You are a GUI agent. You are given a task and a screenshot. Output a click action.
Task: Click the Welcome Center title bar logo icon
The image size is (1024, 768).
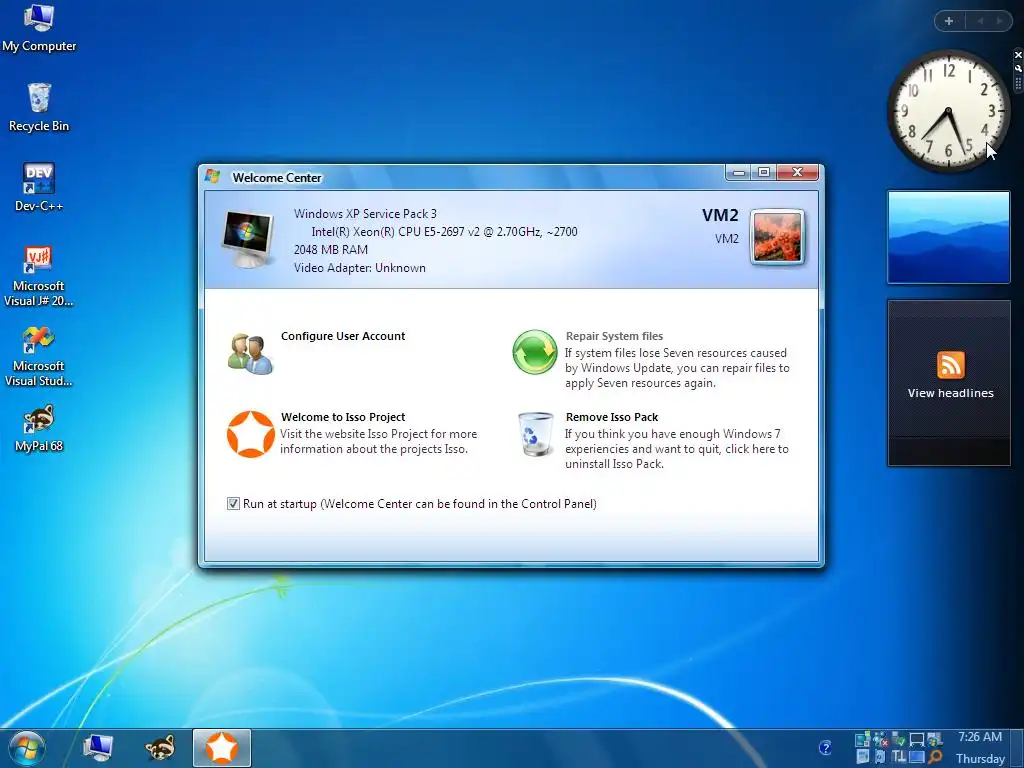[x=212, y=176]
